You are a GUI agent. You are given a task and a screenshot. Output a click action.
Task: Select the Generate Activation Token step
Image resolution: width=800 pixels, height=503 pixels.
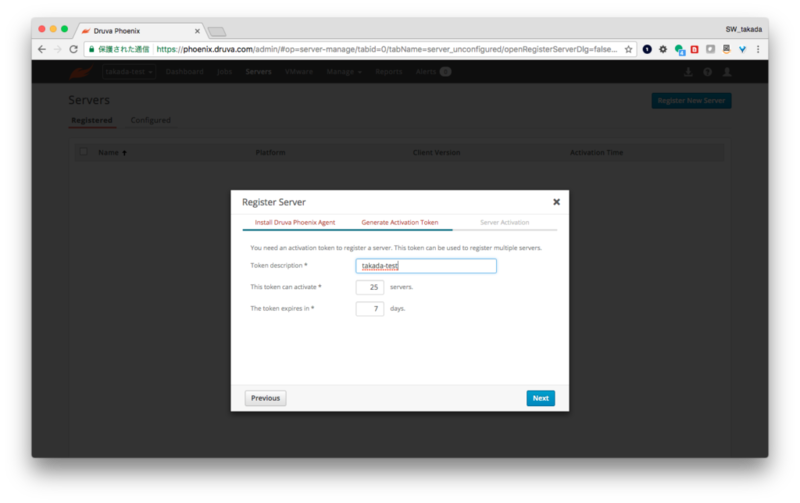(399, 222)
